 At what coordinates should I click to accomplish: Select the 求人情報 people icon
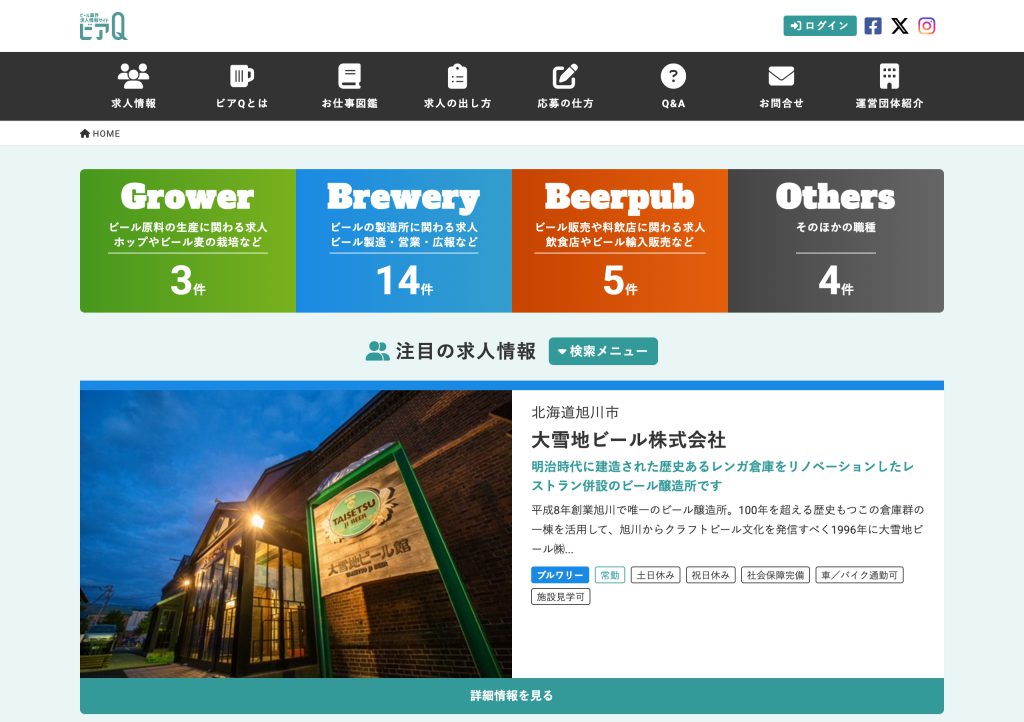pos(133,75)
